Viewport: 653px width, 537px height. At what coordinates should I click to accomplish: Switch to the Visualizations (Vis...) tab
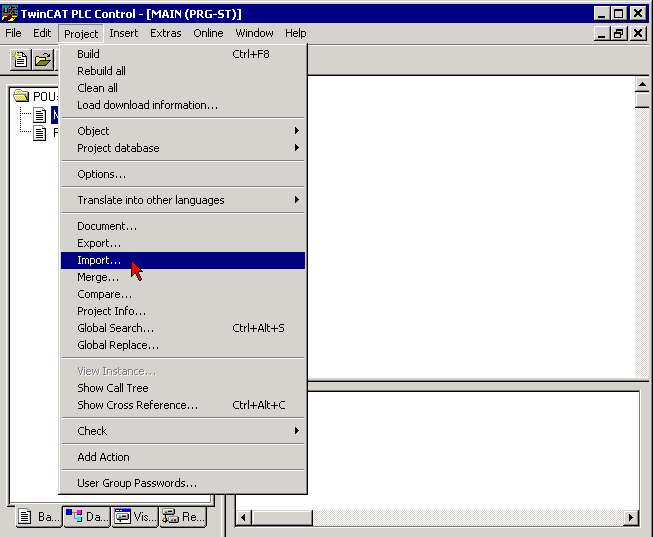tap(135, 517)
